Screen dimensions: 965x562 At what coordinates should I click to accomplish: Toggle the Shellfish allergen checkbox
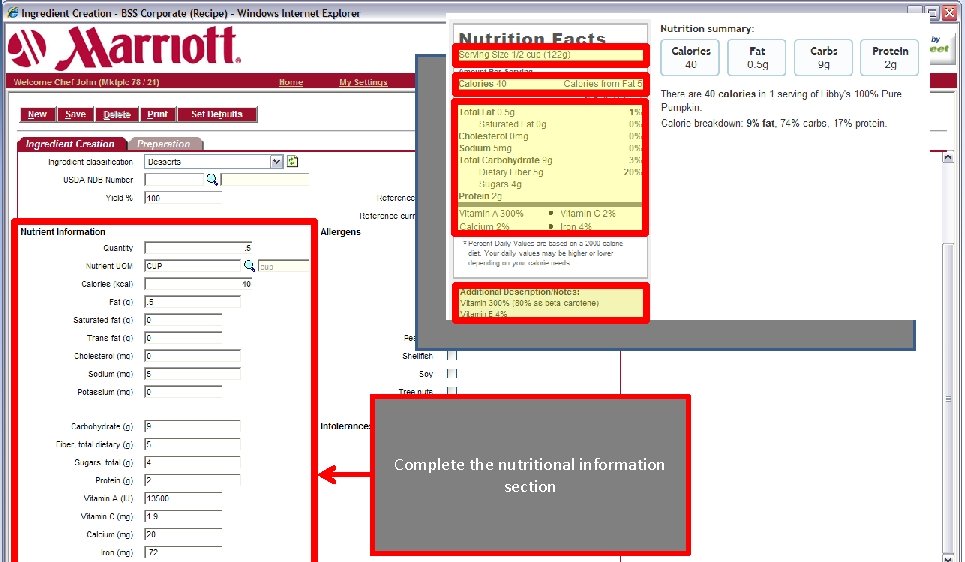(452, 355)
